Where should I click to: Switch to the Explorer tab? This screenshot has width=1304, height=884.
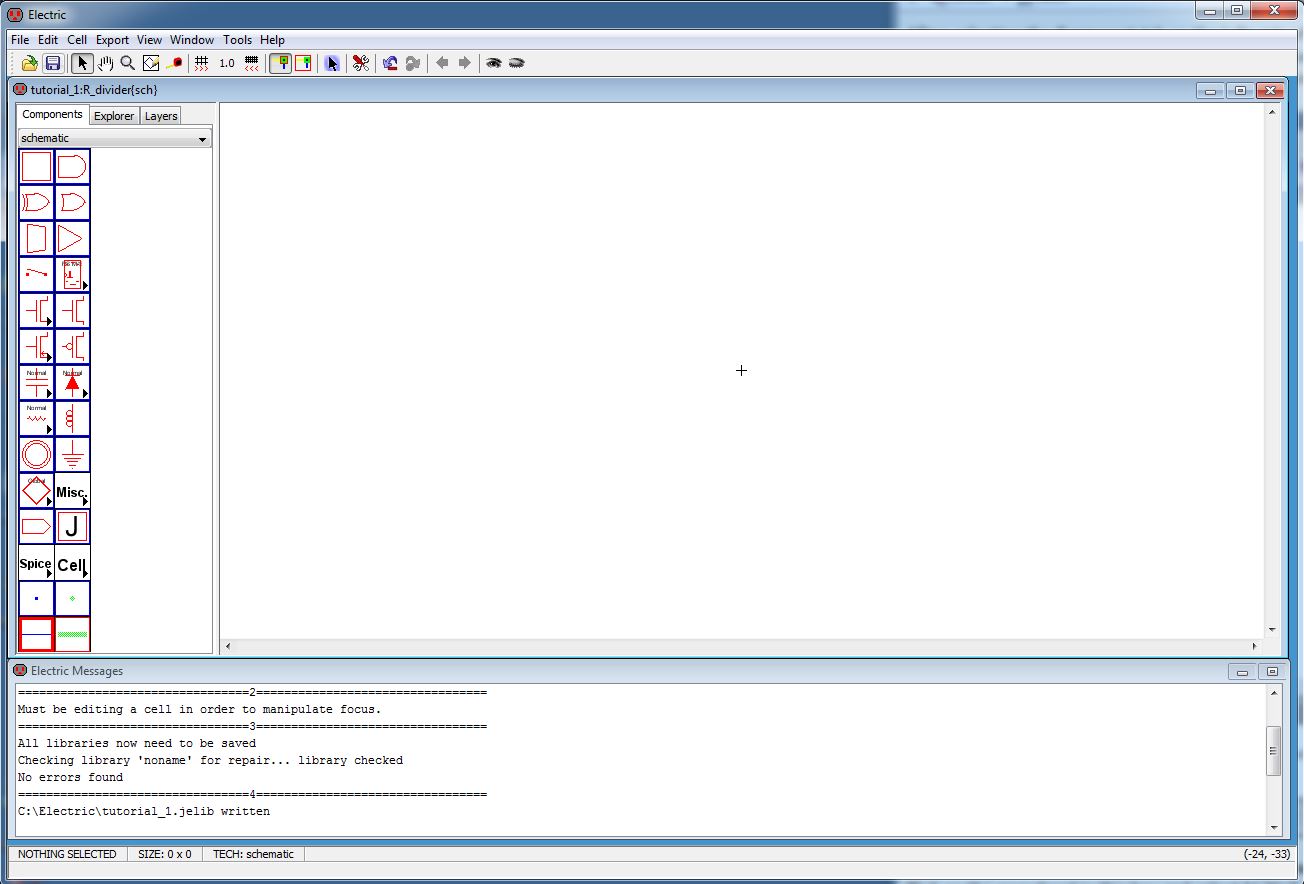(x=114, y=116)
